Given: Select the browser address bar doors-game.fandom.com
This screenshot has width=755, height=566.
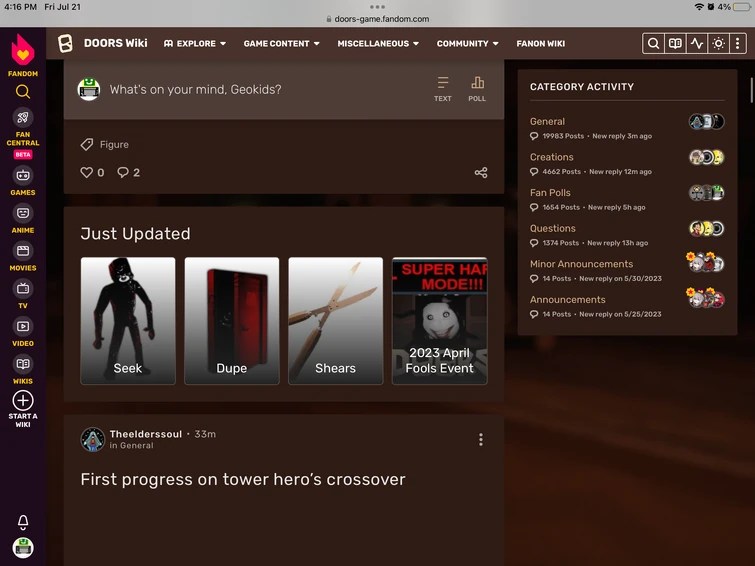Looking at the screenshot, I should point(378,19).
